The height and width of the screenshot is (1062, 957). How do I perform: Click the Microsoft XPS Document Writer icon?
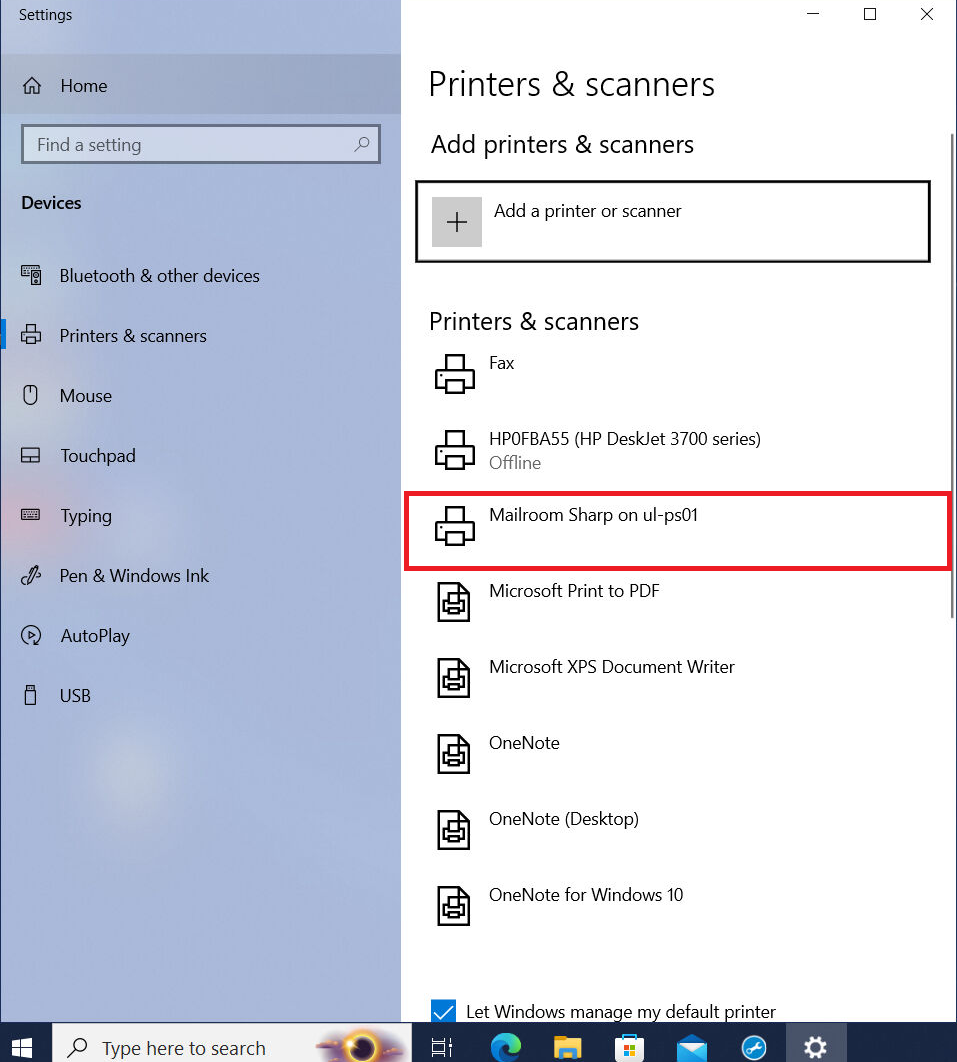[x=453, y=678]
